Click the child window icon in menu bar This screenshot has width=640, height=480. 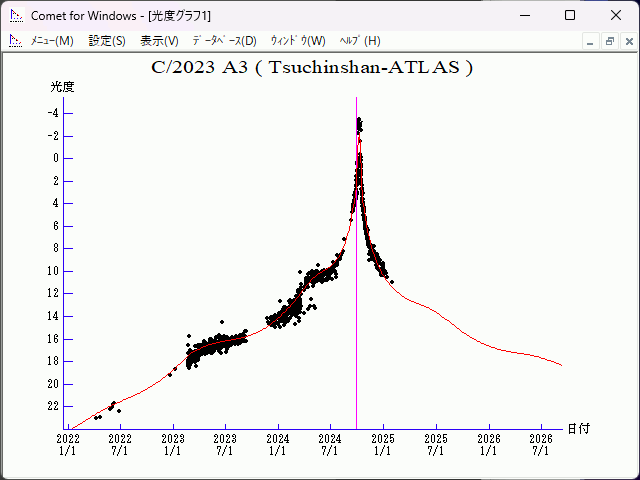coord(15,41)
